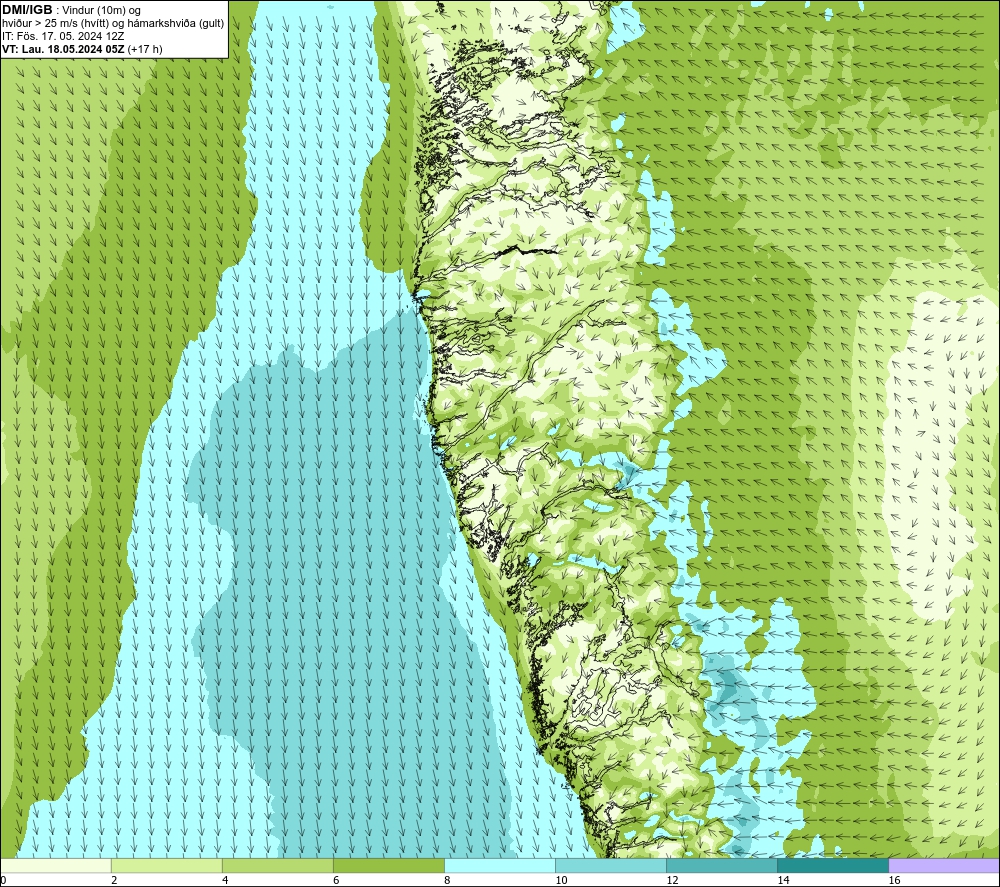Click the legend scale label '14'
Screen dimensions: 1000x887
click(783, 880)
